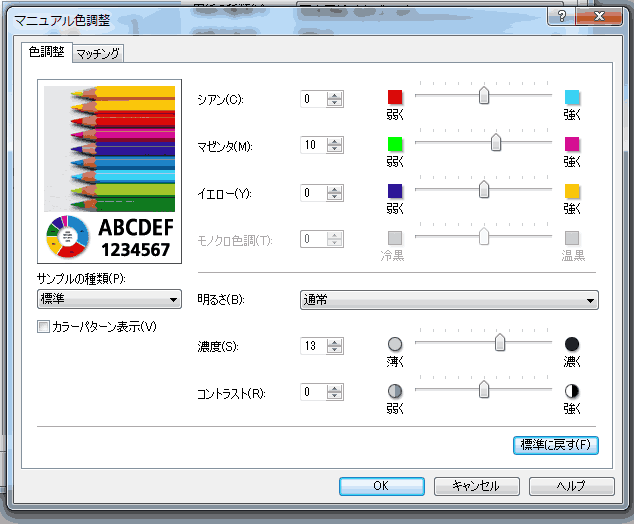Enable the カラーパターン表示 checkbox
Image resolution: width=634 pixels, height=524 pixels.
click(43, 326)
